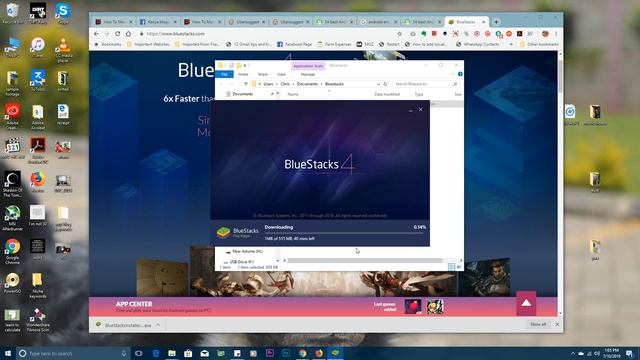Screen dimensions: 640x360
Task: Click the Show all downloads button
Action: tap(538, 324)
